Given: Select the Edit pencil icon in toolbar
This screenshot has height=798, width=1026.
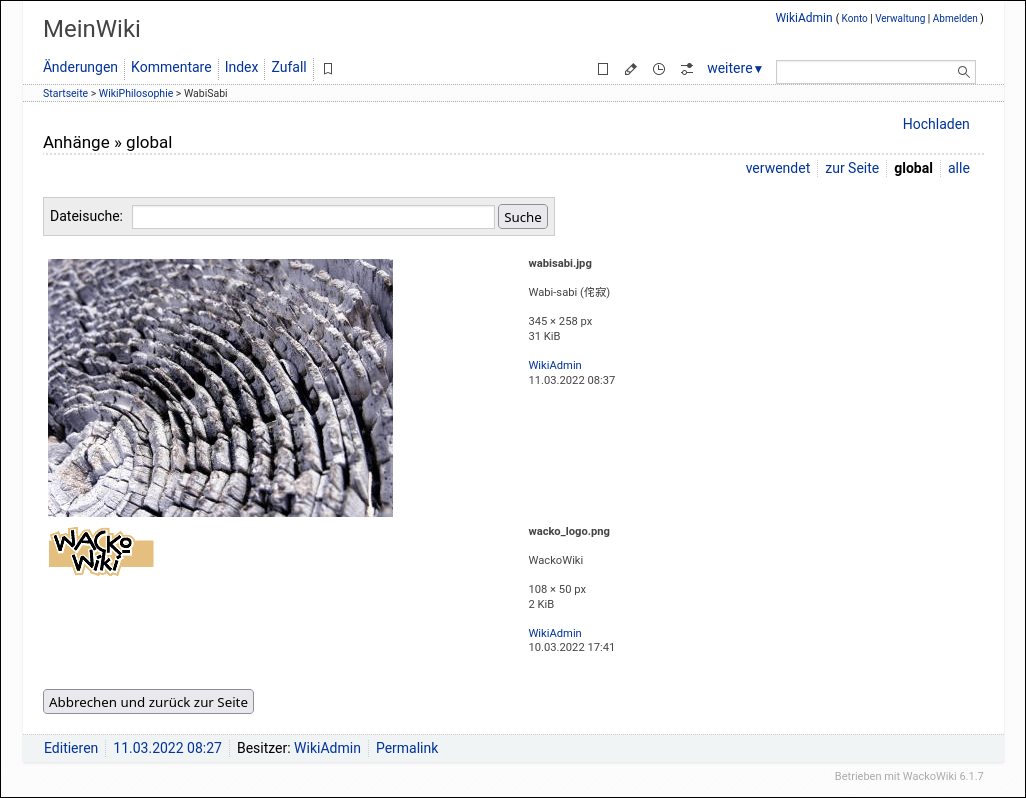Looking at the screenshot, I should [x=630, y=68].
